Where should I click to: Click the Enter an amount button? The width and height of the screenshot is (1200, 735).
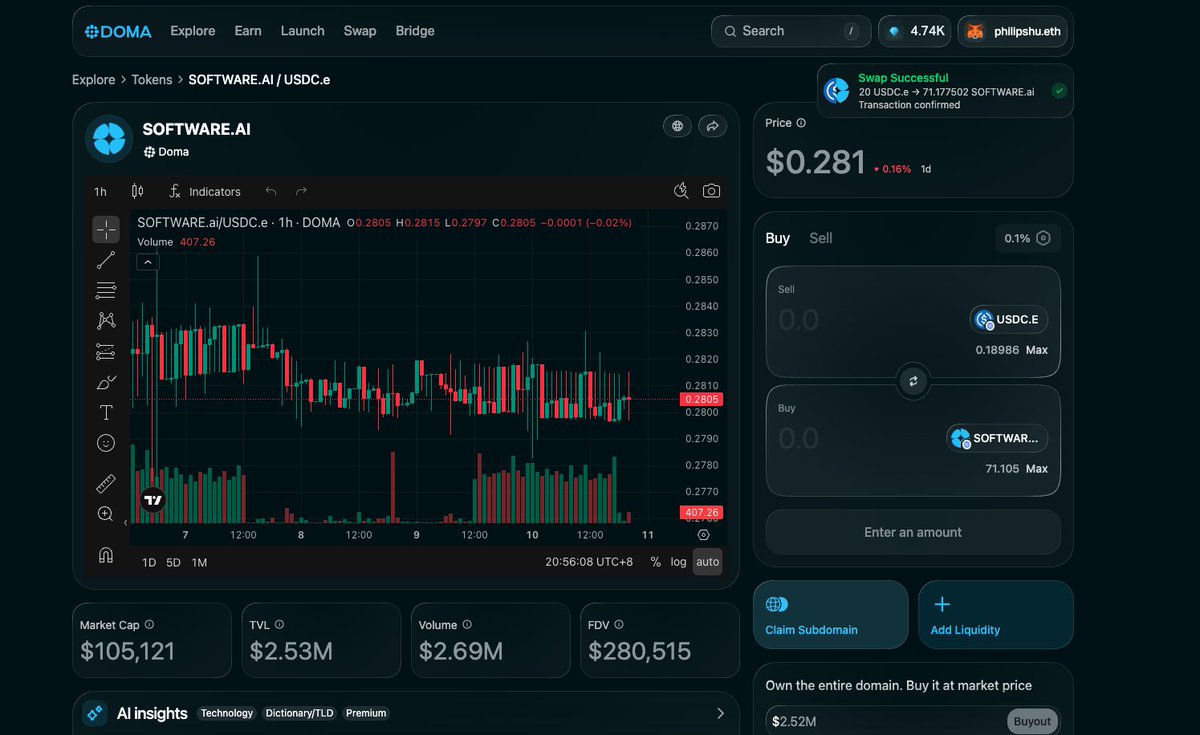pyautogui.click(x=913, y=532)
